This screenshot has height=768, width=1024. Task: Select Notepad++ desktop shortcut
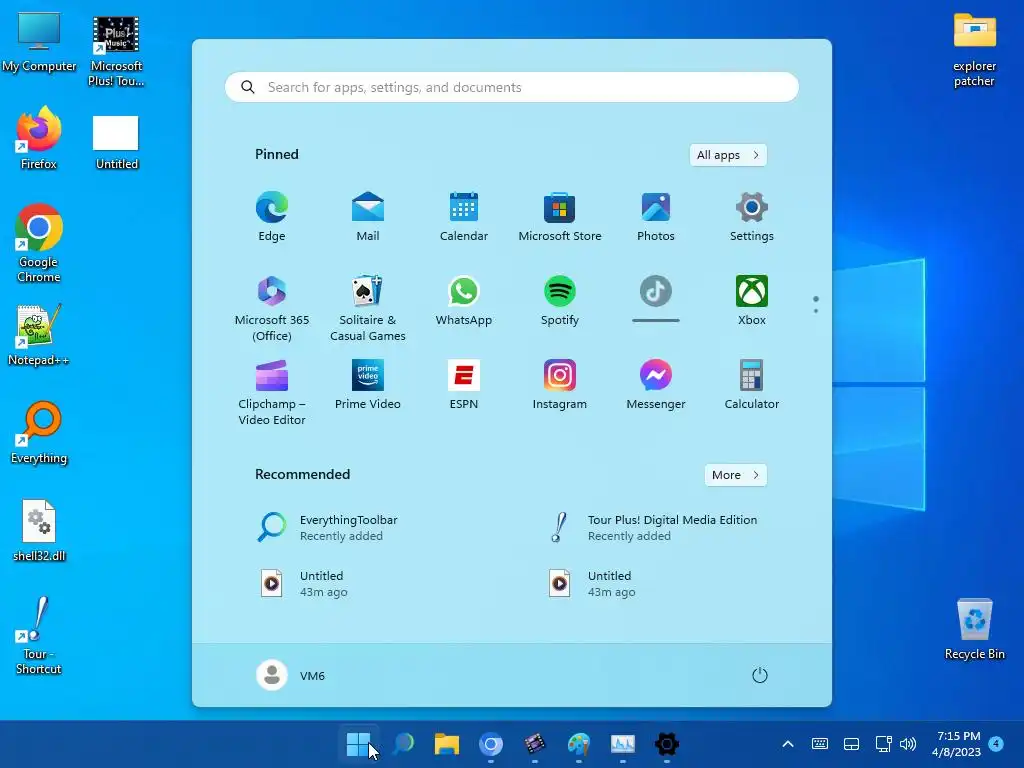(39, 335)
